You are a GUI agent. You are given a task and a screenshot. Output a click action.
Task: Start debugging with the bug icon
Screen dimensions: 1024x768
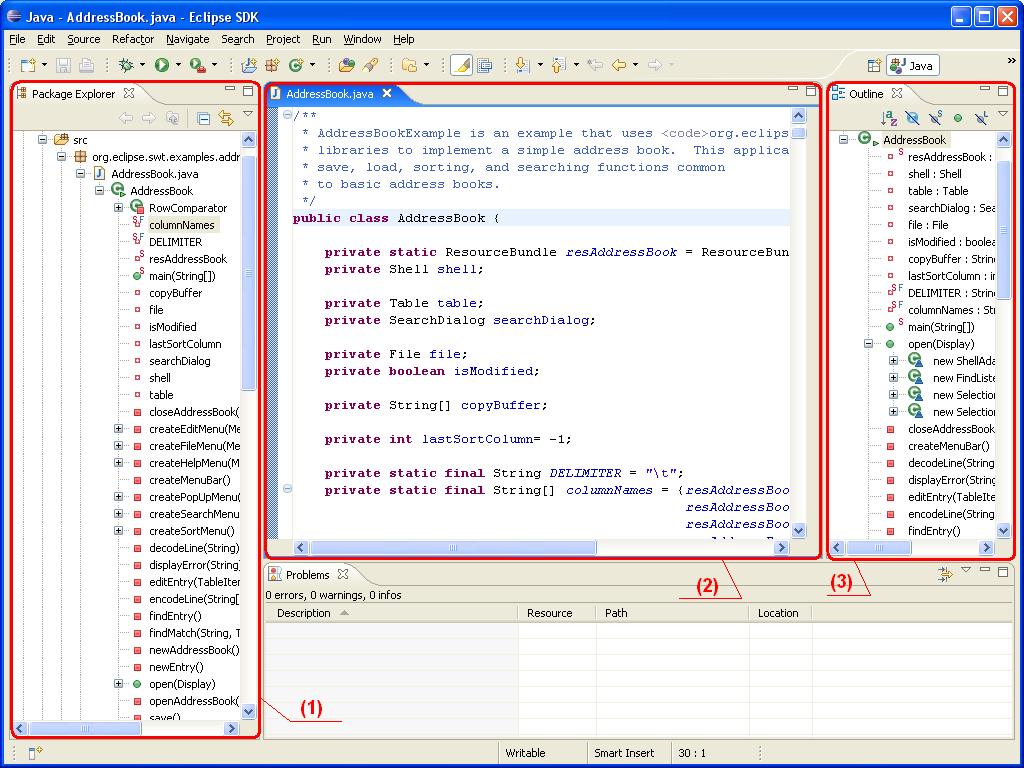click(126, 65)
